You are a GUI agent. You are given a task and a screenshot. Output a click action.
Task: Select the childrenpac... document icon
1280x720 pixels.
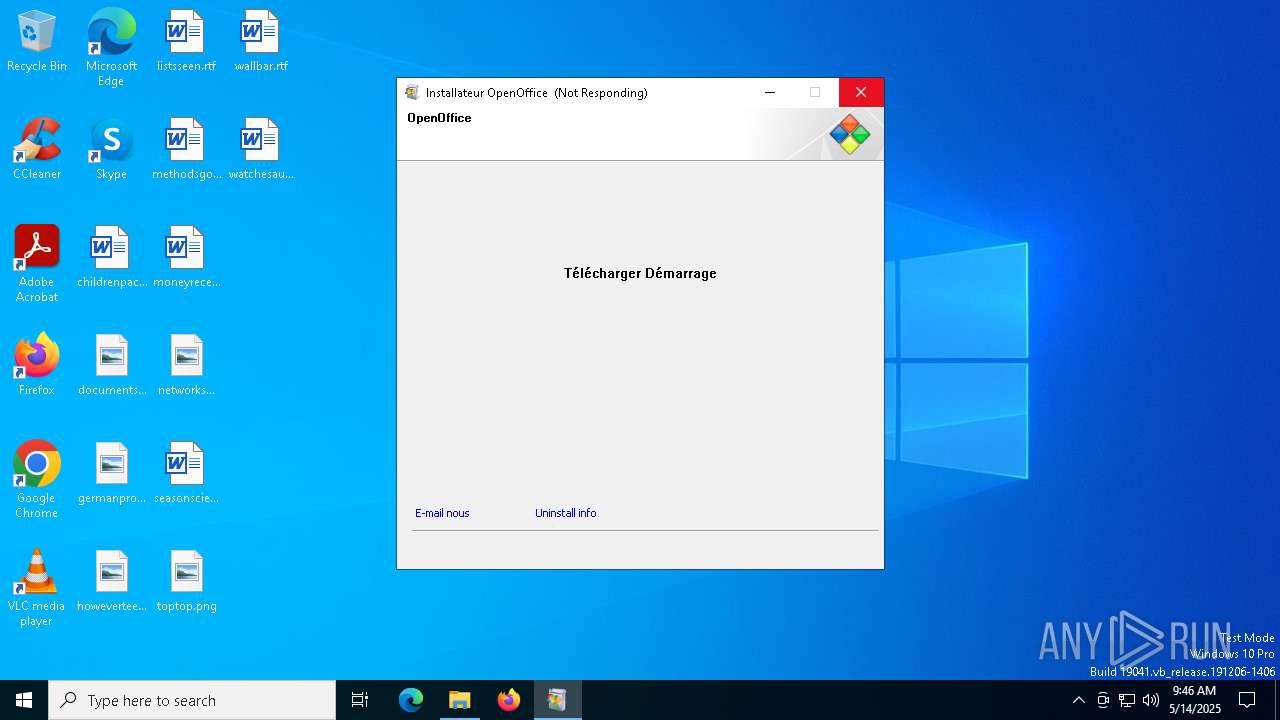(111, 258)
